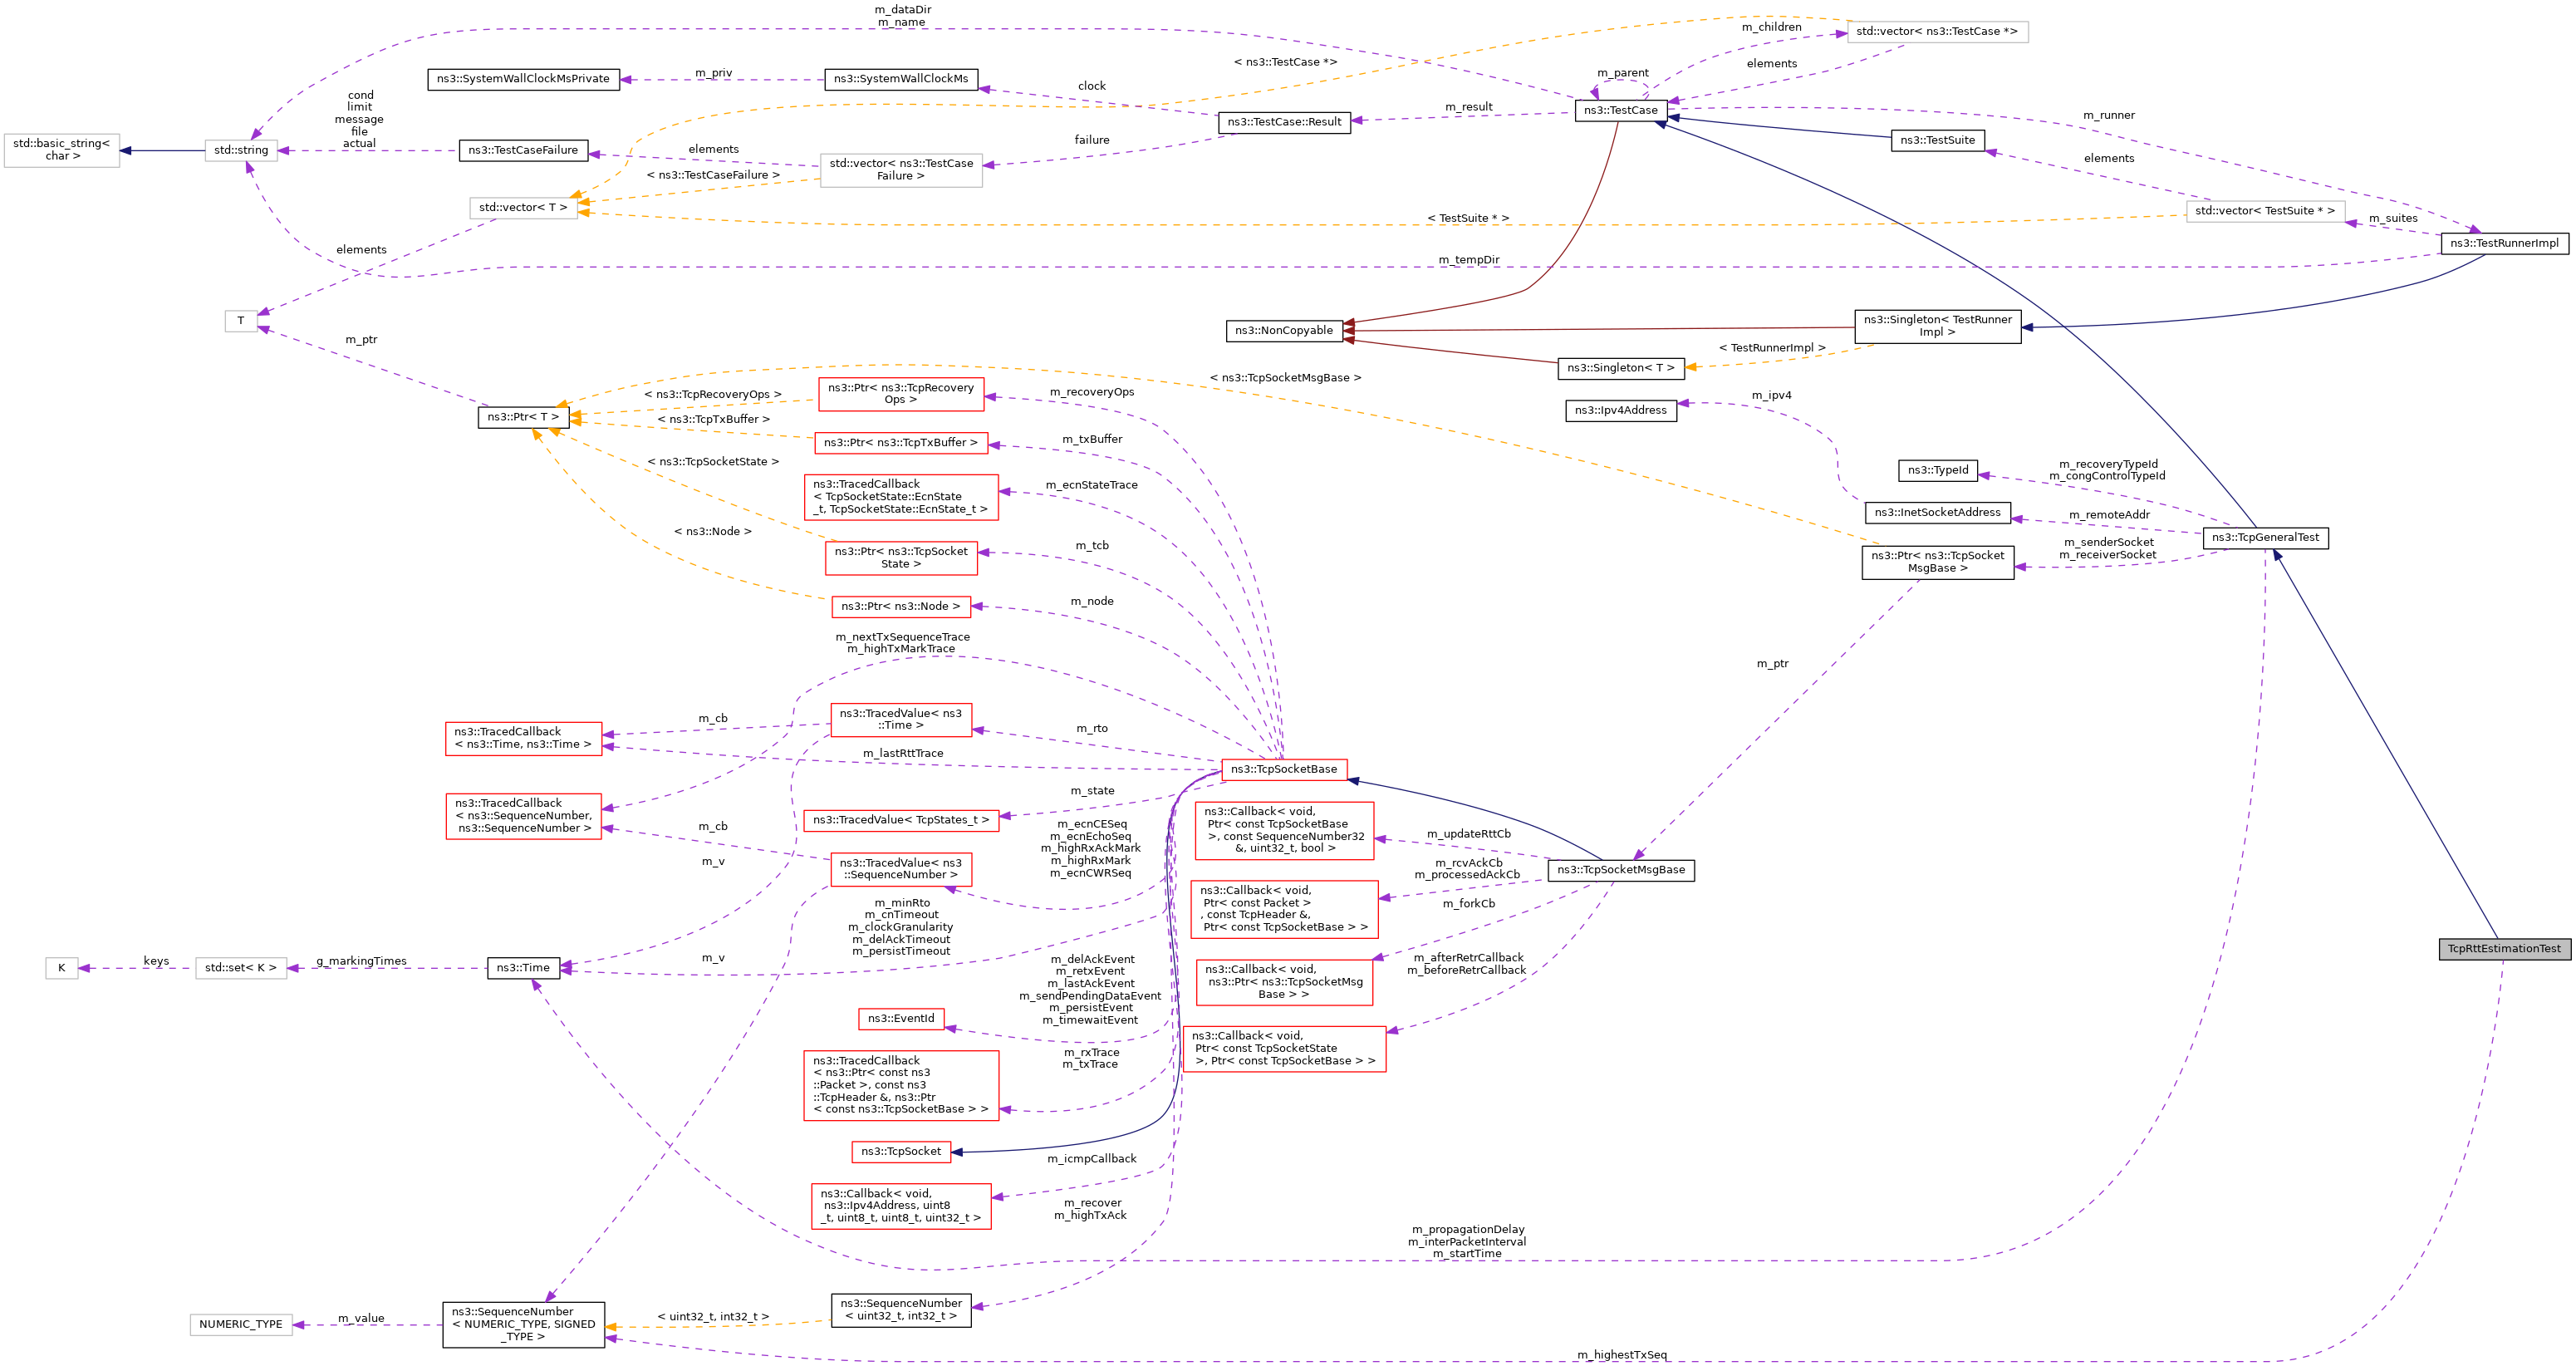Click the m_lastRttTrace edge label
Viewport: 2576px width, 1366px height.
point(903,754)
